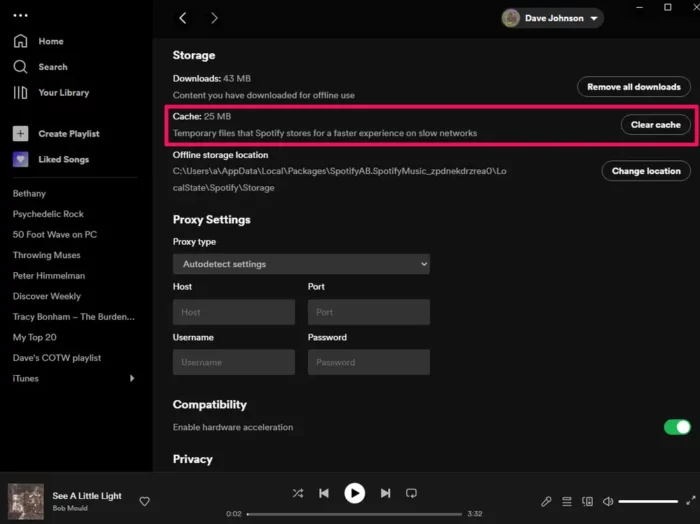Maximize the Spotify window
This screenshot has width=700, height=524.
(668, 7)
